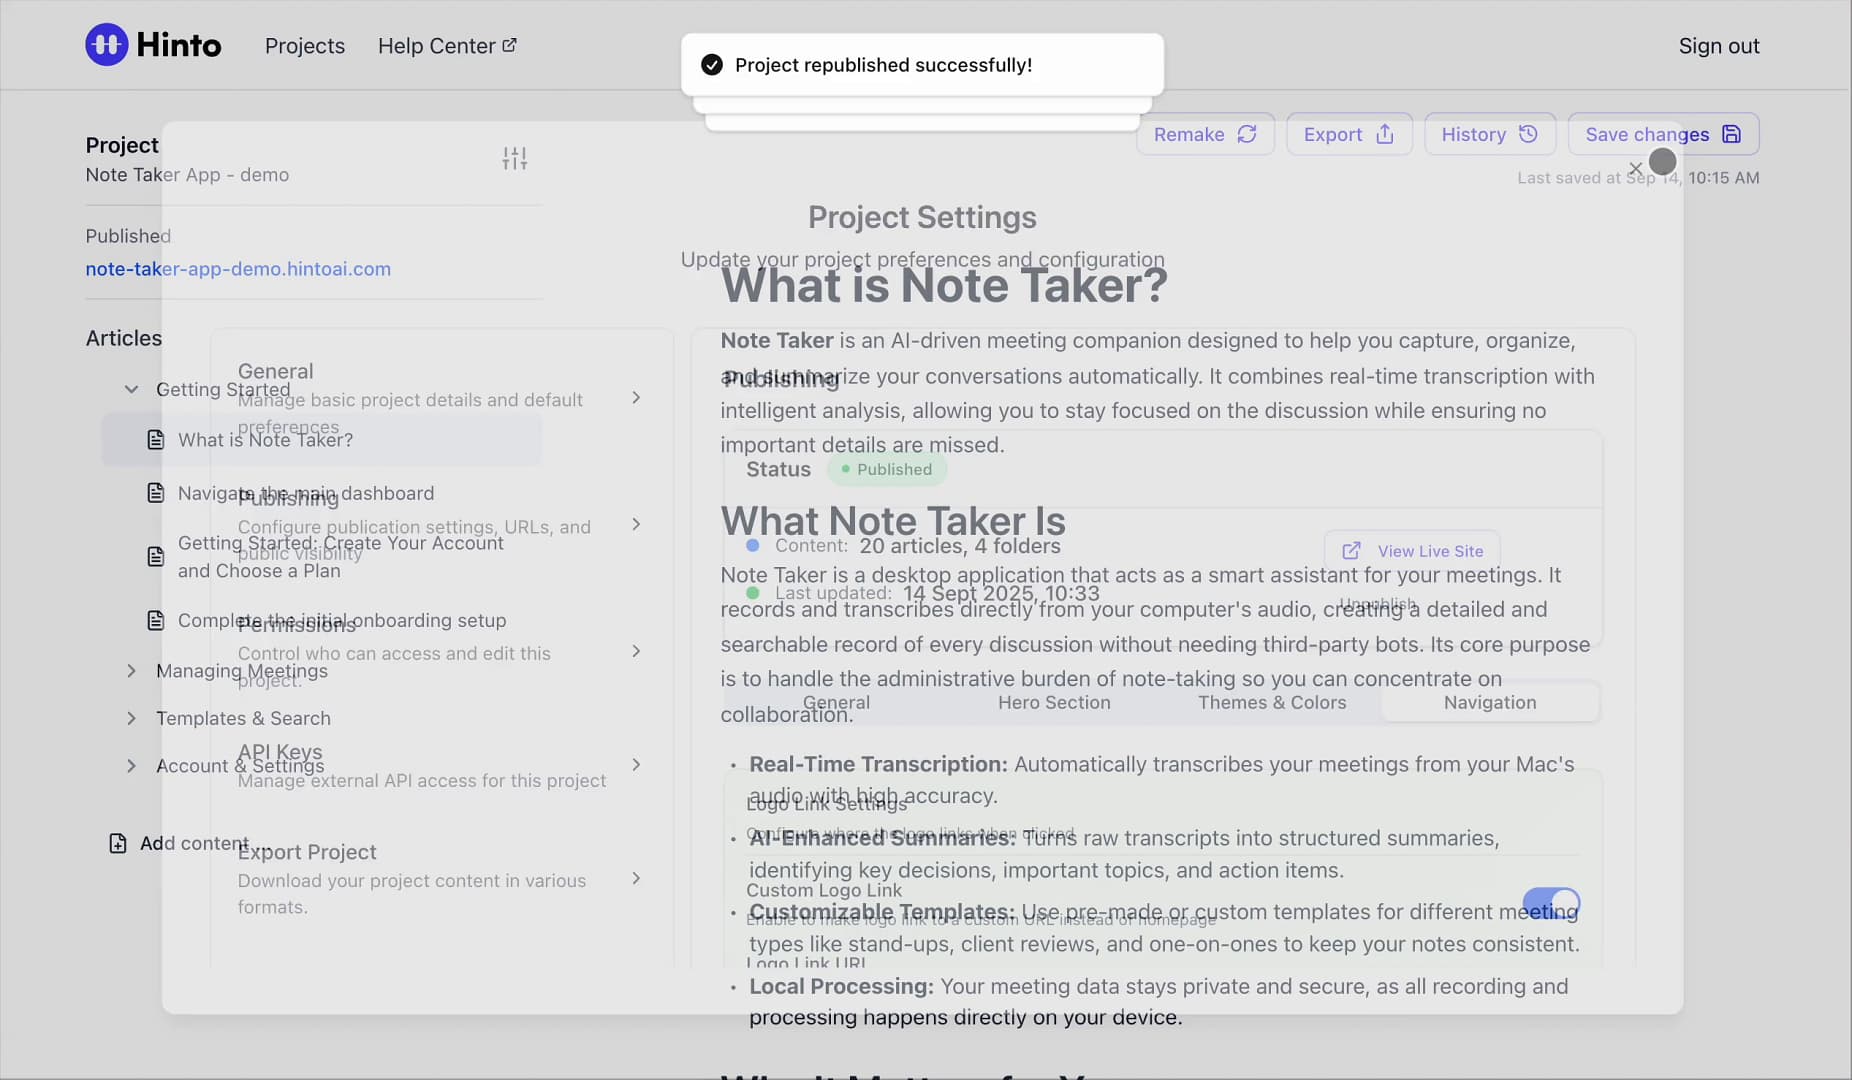Viewport: 1852px width, 1080px height.
Task: Open the Projects menu item
Action: (305, 46)
